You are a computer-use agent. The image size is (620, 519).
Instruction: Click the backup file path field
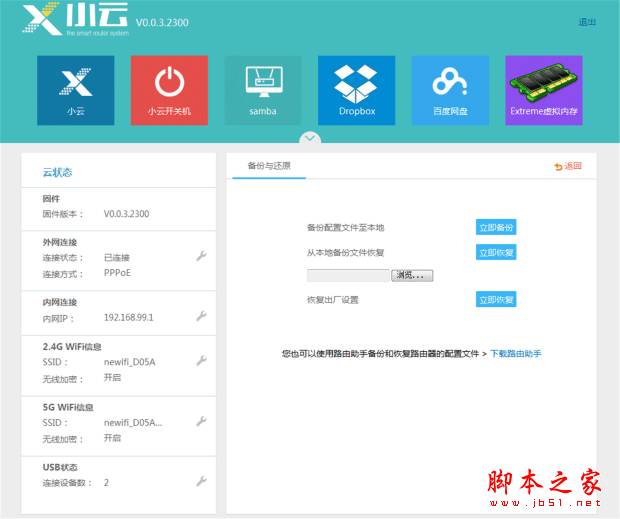[x=348, y=276]
